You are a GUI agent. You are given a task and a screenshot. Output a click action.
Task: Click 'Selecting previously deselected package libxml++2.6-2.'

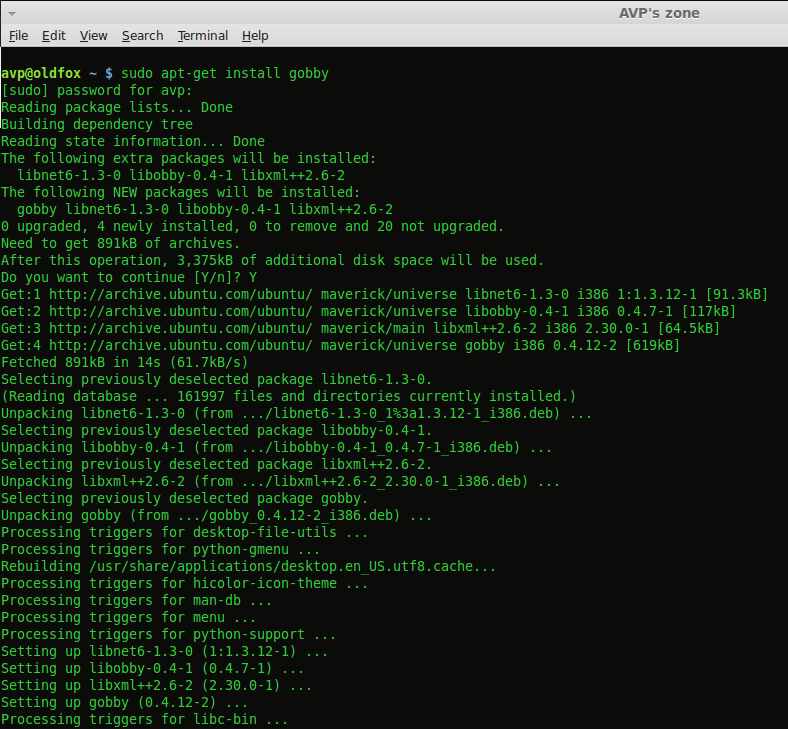pyautogui.click(x=217, y=465)
